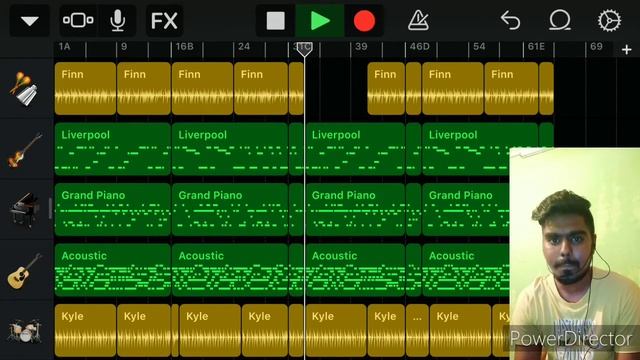Select the drum kit track icon

[24, 331]
